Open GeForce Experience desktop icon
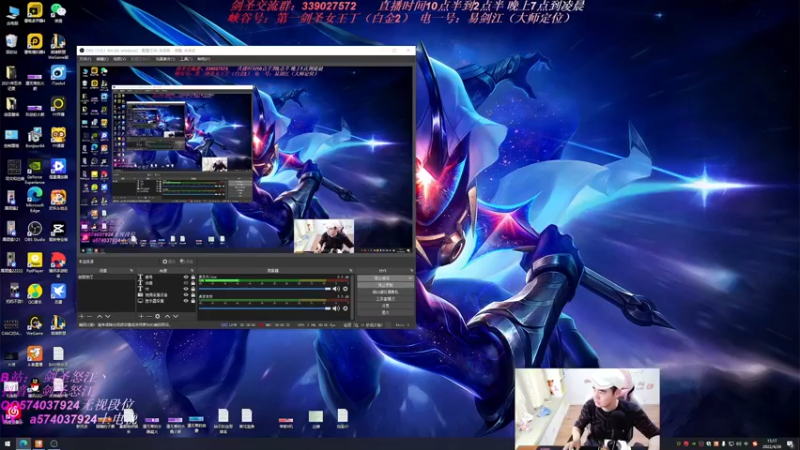The image size is (800, 450). coord(35,172)
